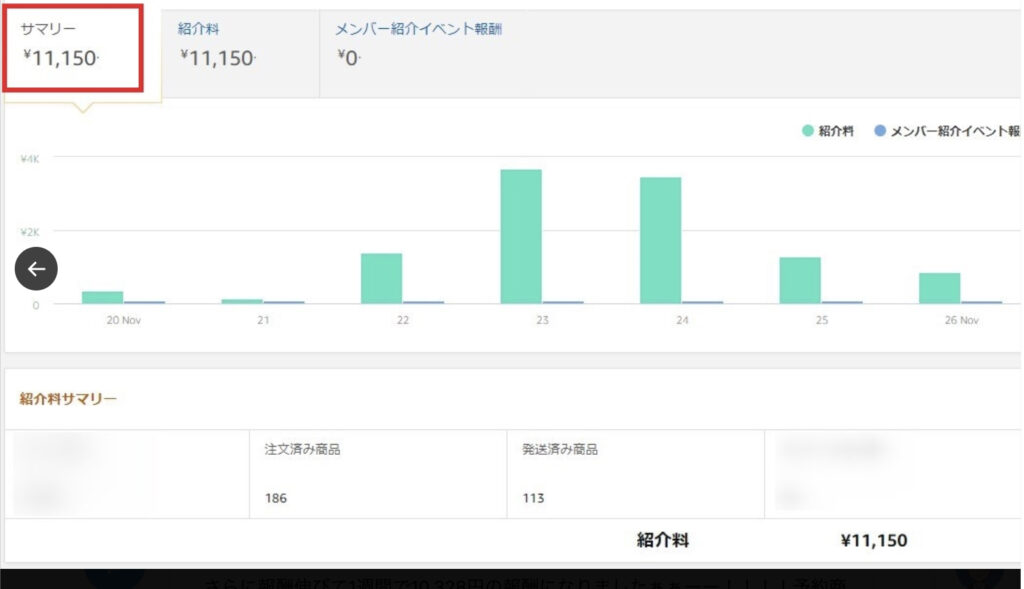Click the 注文済み商品 value 186
The height and width of the screenshot is (589, 1024).
click(276, 498)
